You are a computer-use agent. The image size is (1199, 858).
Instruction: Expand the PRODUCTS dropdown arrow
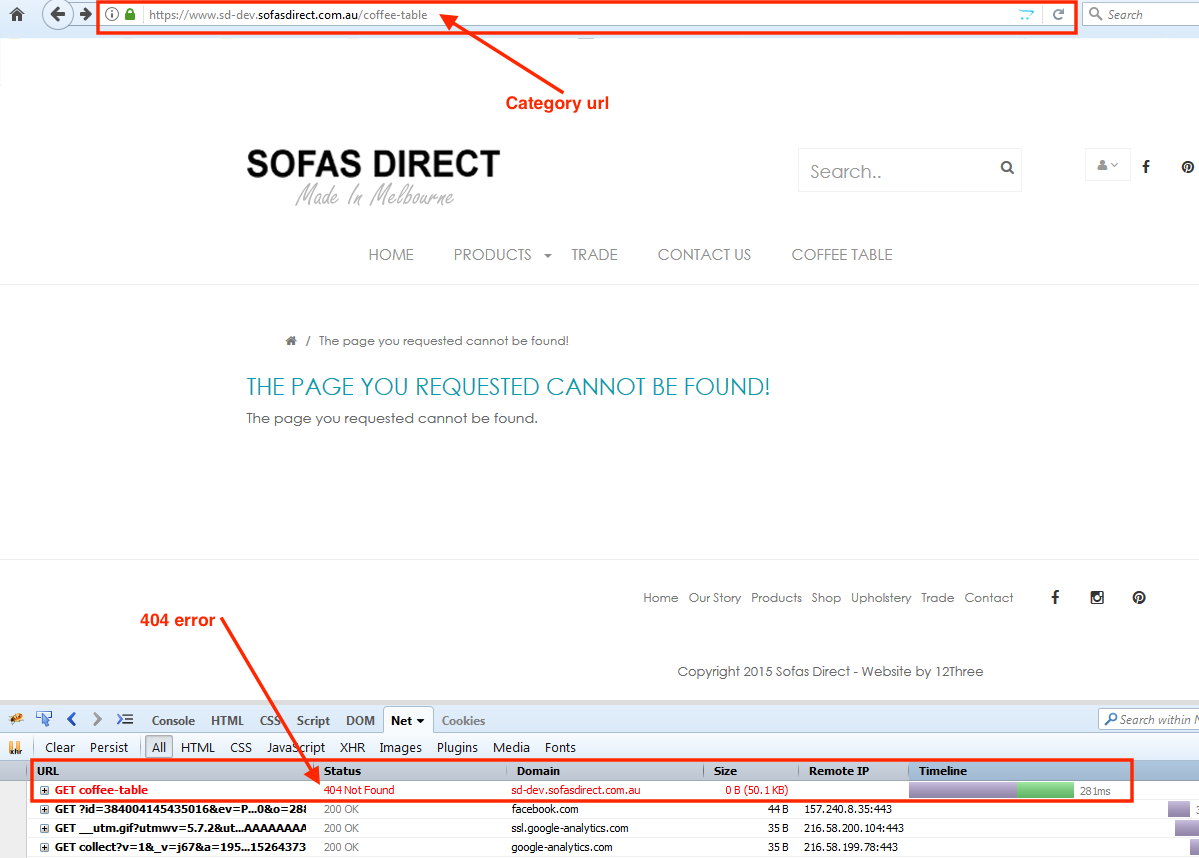click(548, 256)
